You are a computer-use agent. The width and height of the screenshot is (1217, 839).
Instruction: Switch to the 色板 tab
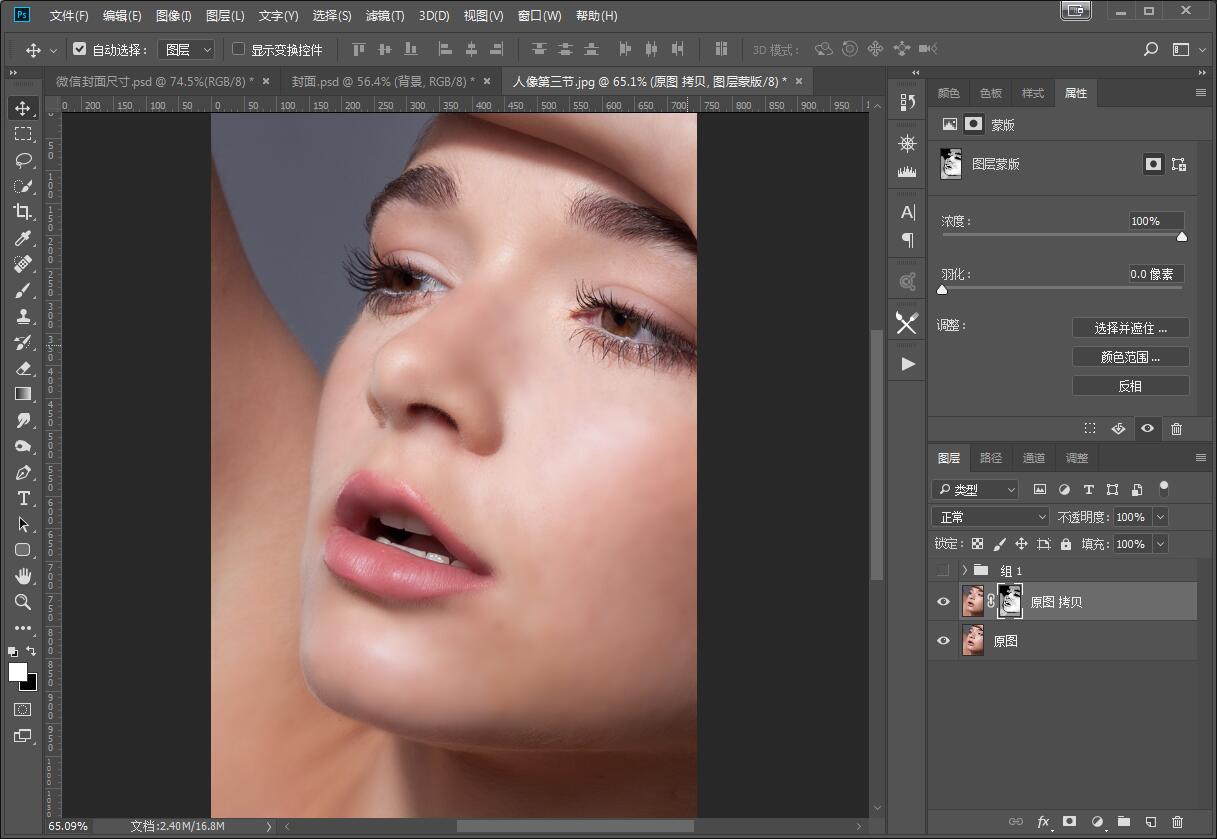click(x=991, y=93)
